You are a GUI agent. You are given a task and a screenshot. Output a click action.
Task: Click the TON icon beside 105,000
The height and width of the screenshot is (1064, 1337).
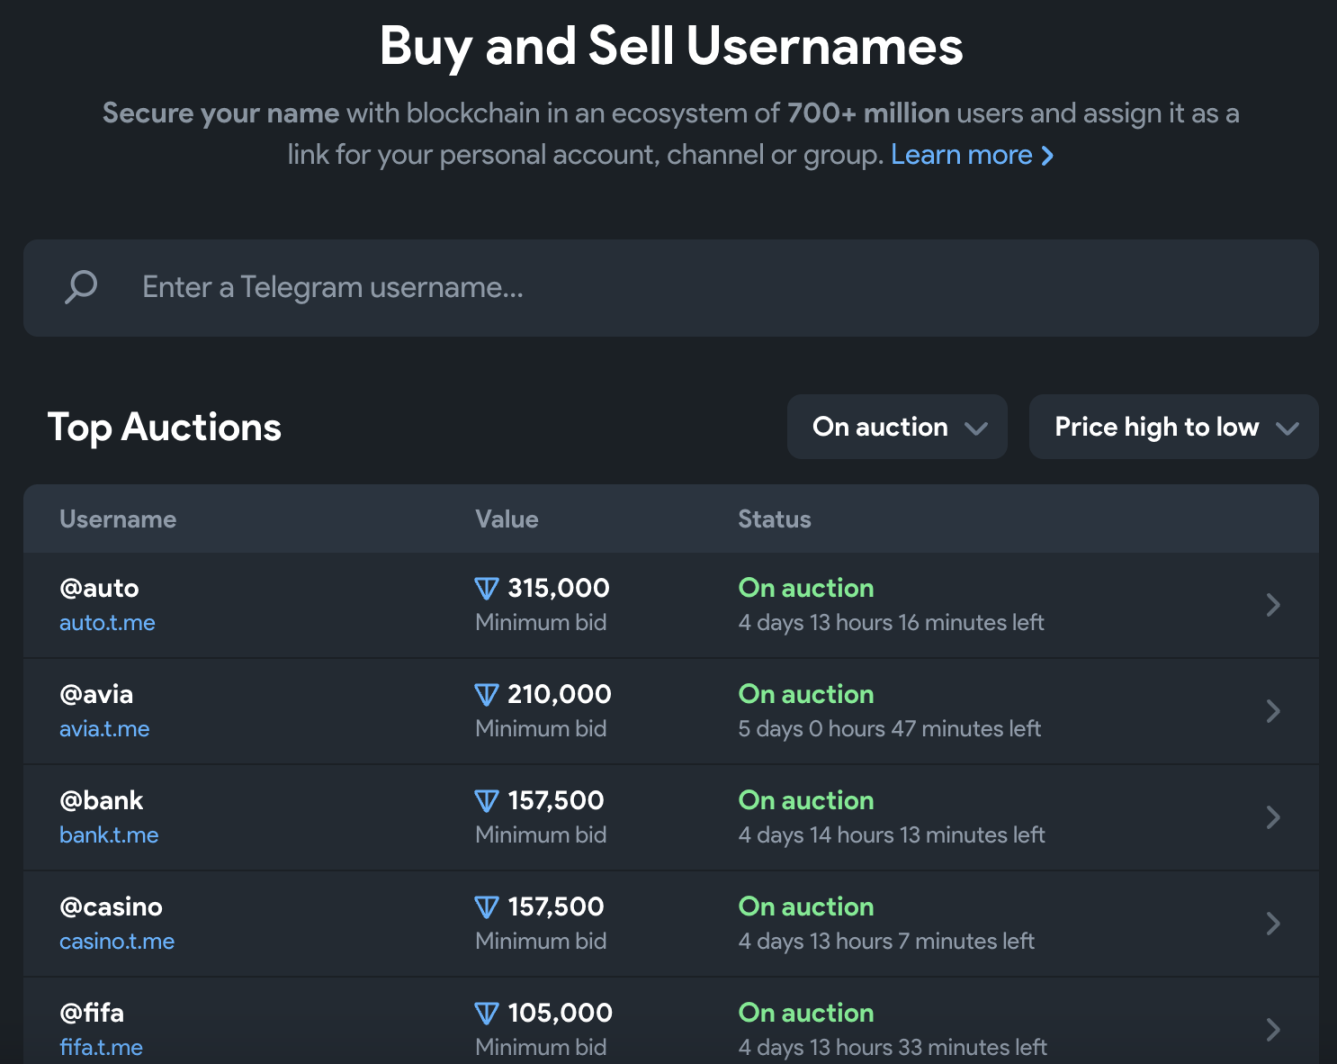(x=486, y=1013)
